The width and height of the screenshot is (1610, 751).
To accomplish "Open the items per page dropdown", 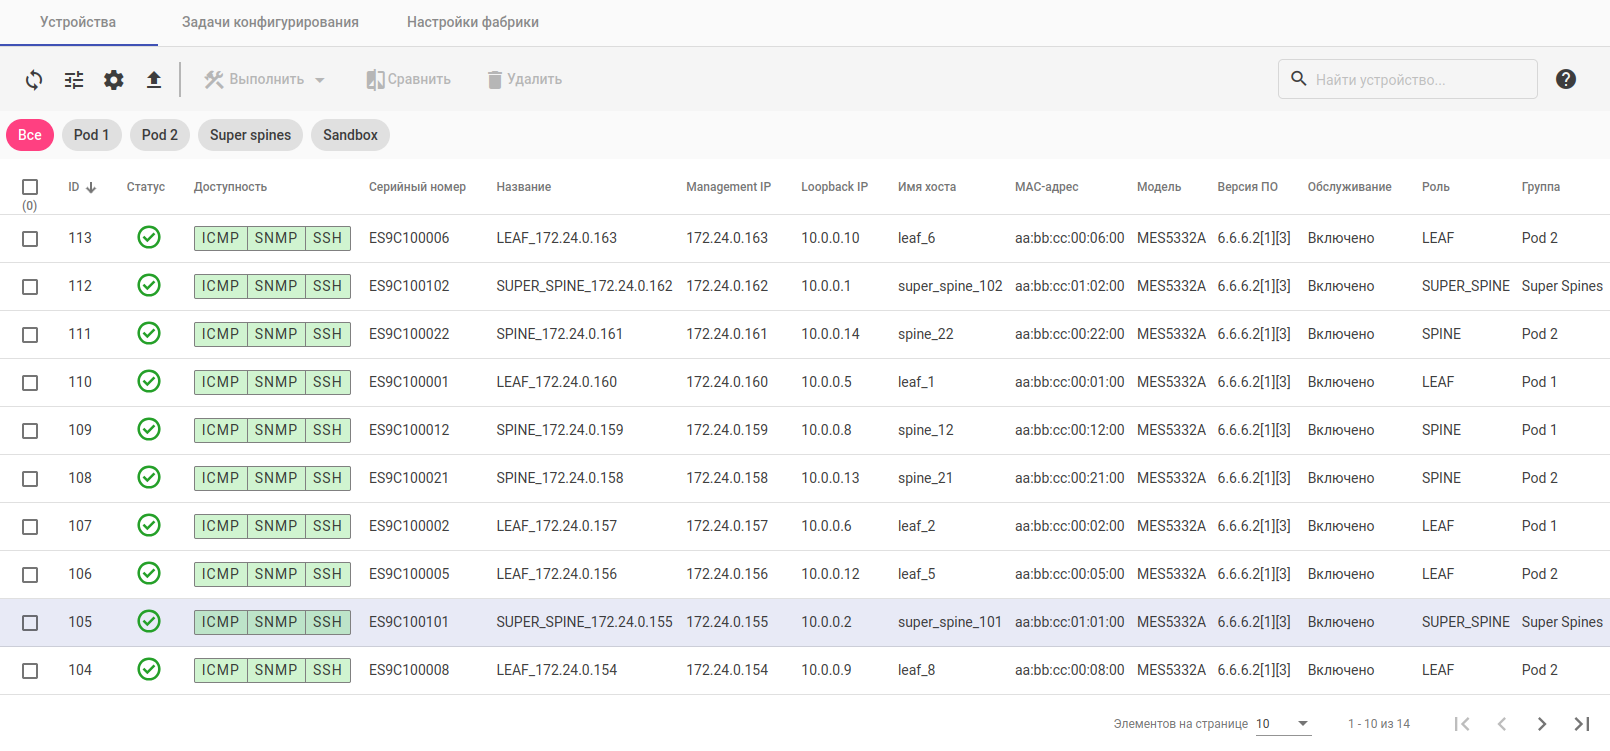I will coord(1283,724).
